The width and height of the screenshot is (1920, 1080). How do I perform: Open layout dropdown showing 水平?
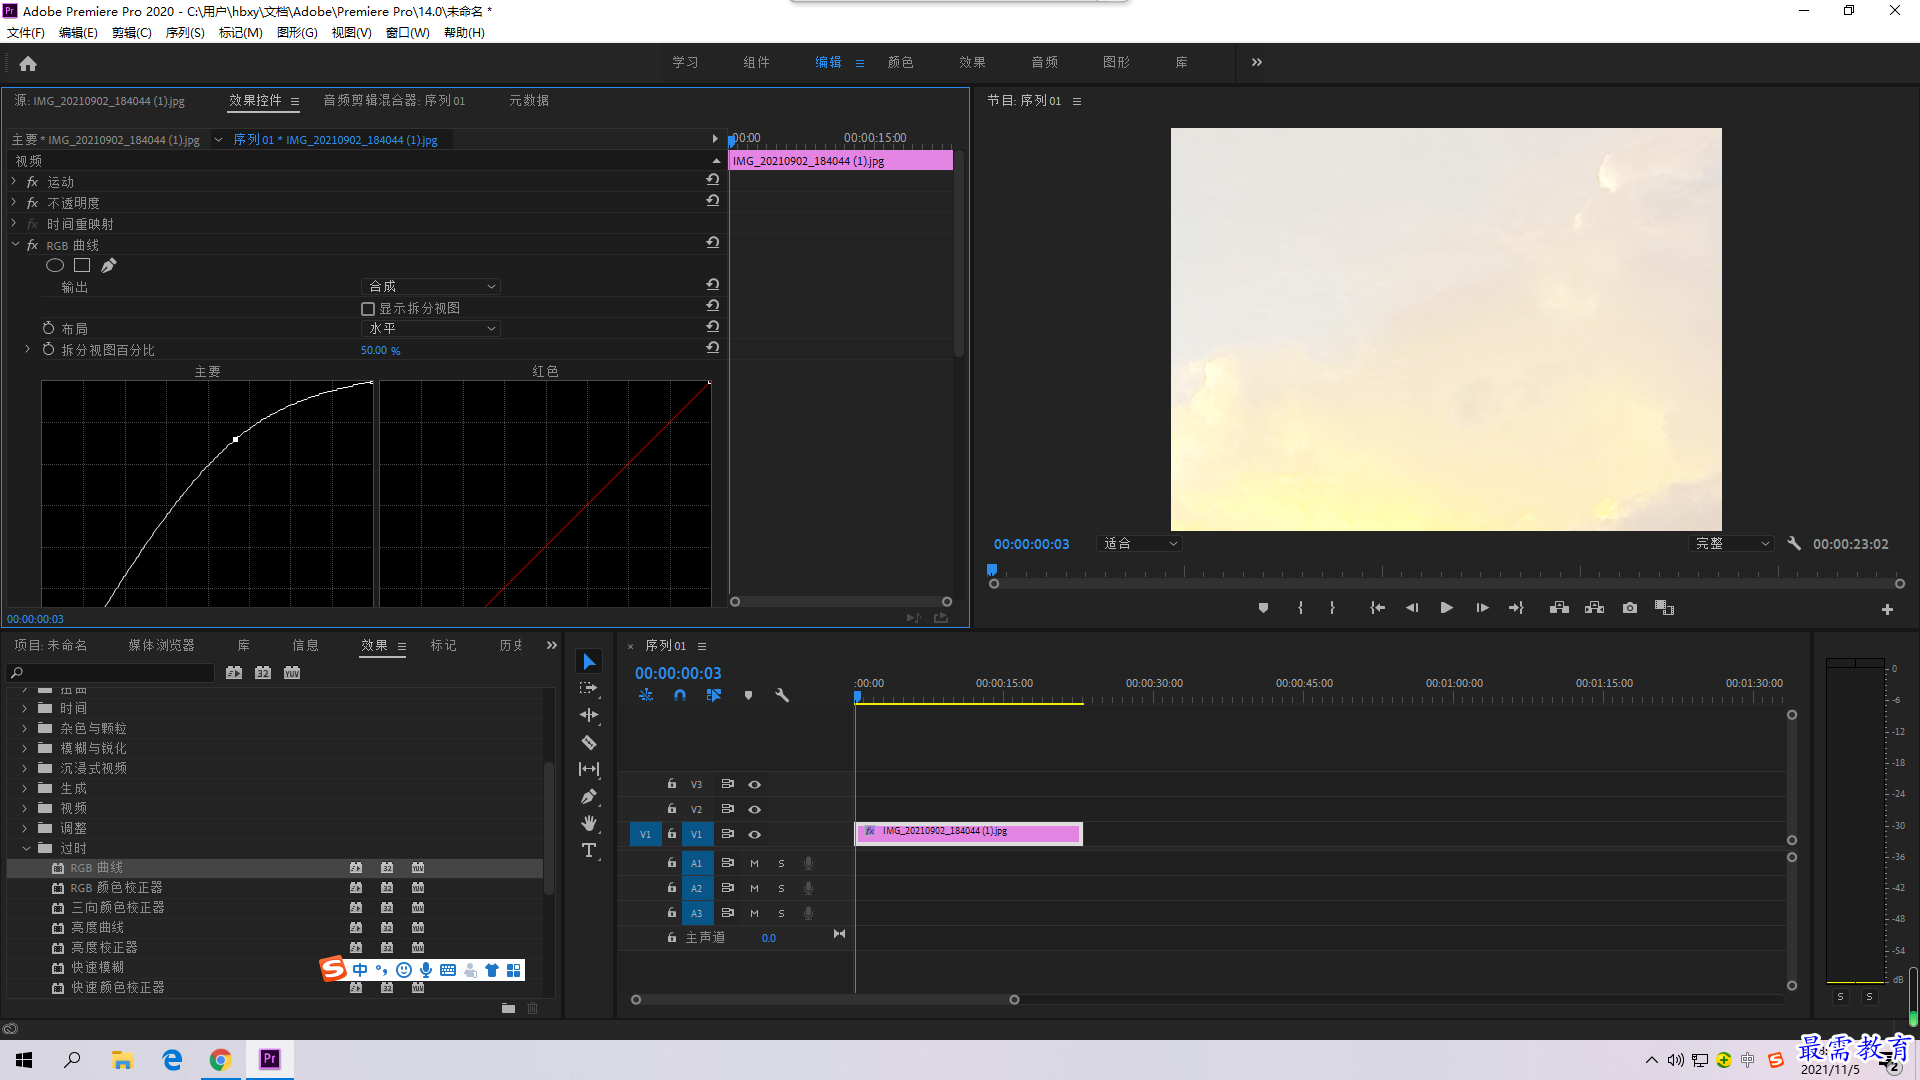click(430, 328)
